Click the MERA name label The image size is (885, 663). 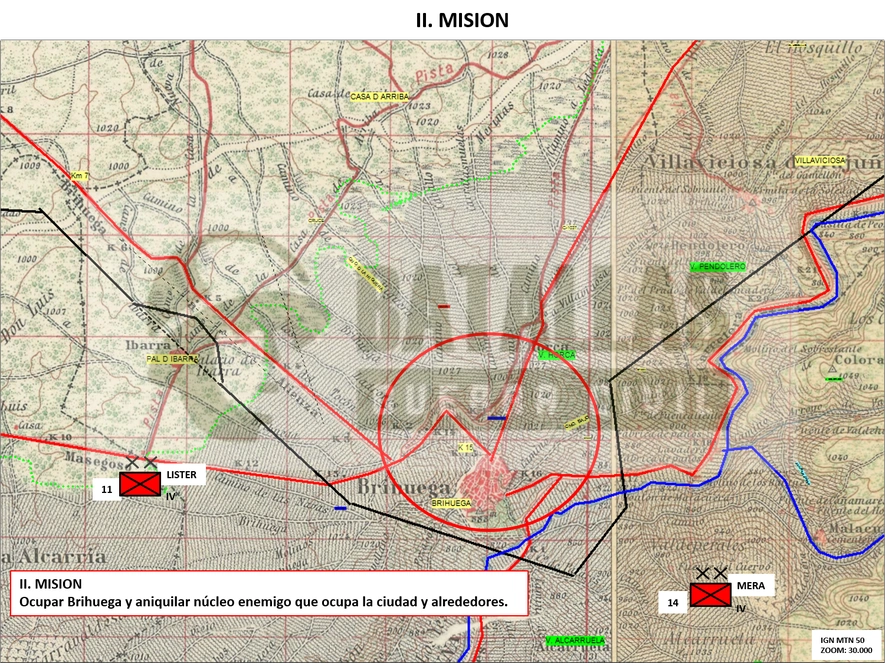pyautogui.click(x=751, y=586)
